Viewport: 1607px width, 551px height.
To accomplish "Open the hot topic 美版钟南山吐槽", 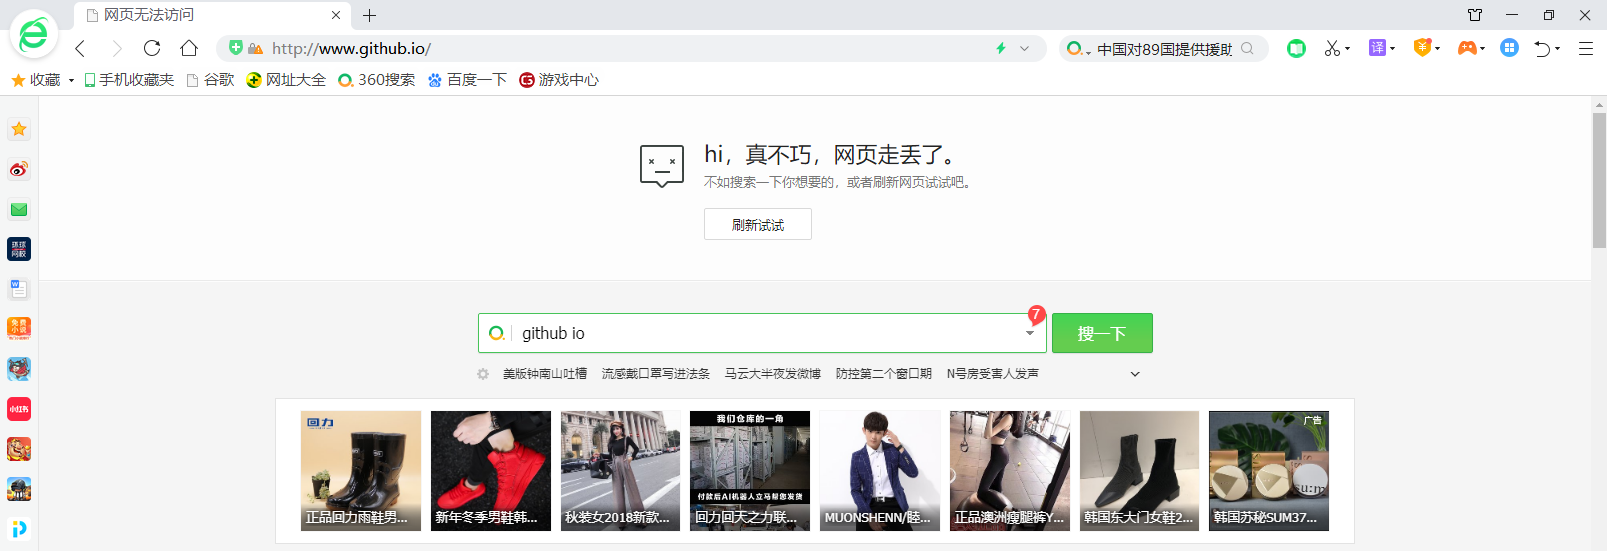I will 545,374.
